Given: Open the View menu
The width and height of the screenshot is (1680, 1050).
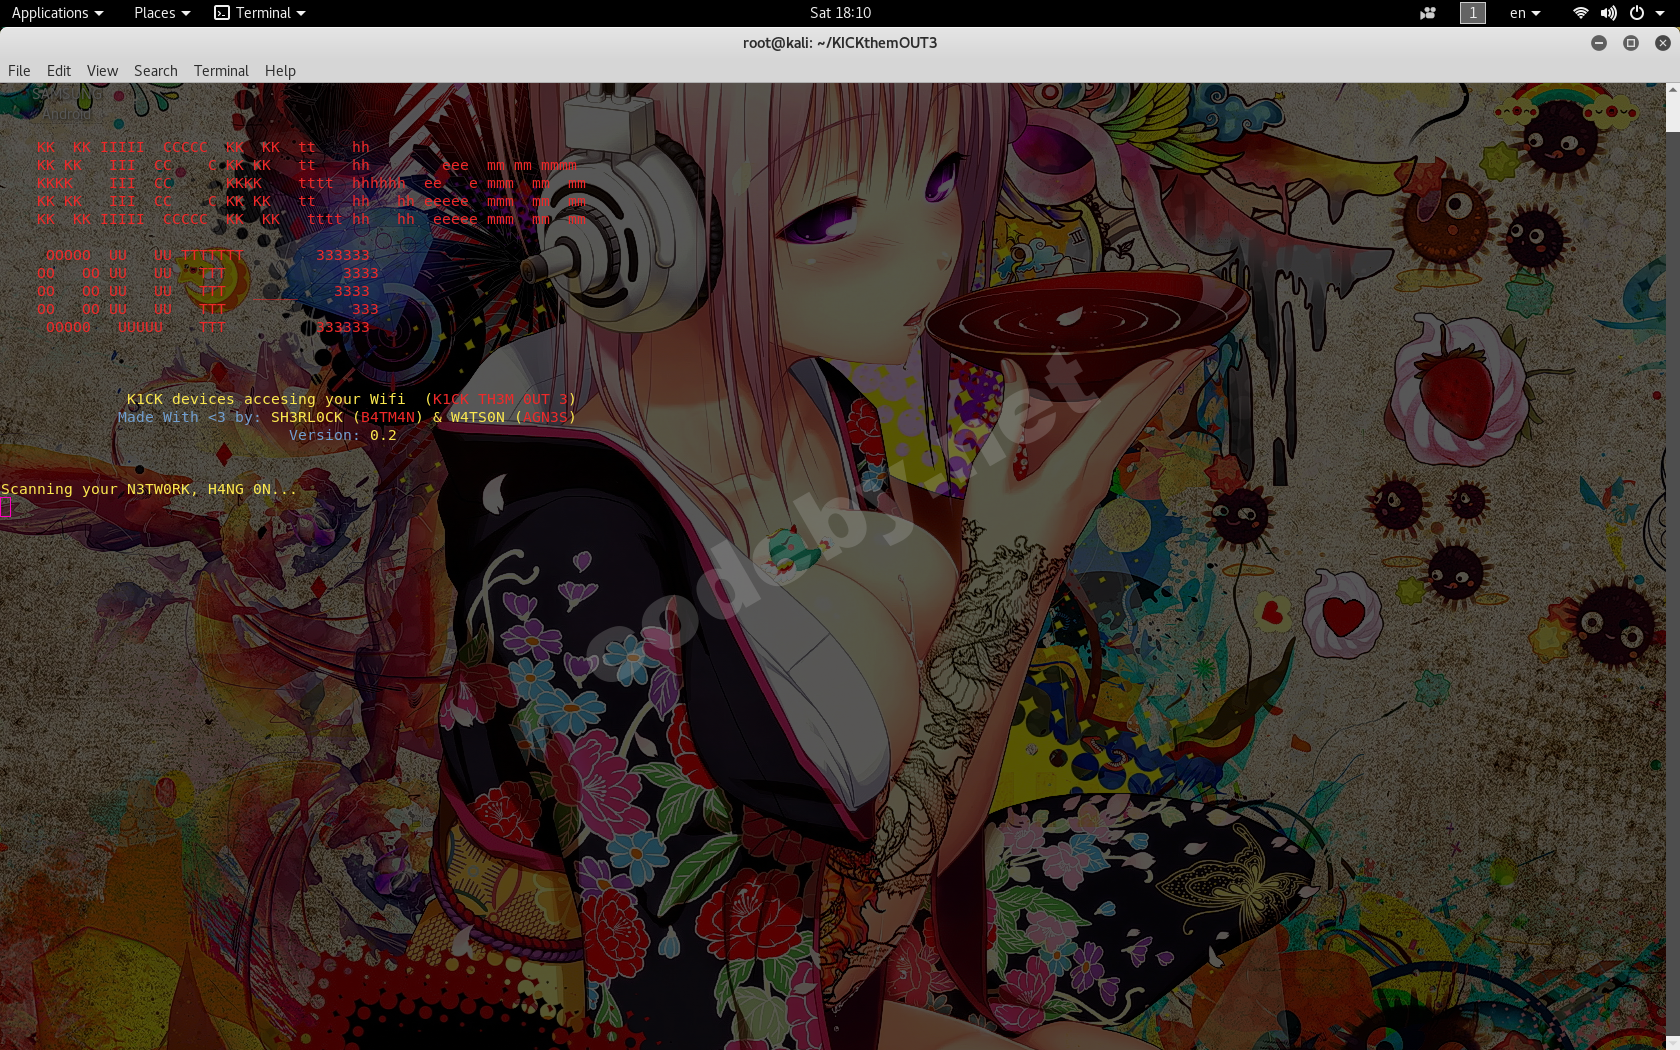Looking at the screenshot, I should click(x=102, y=71).
